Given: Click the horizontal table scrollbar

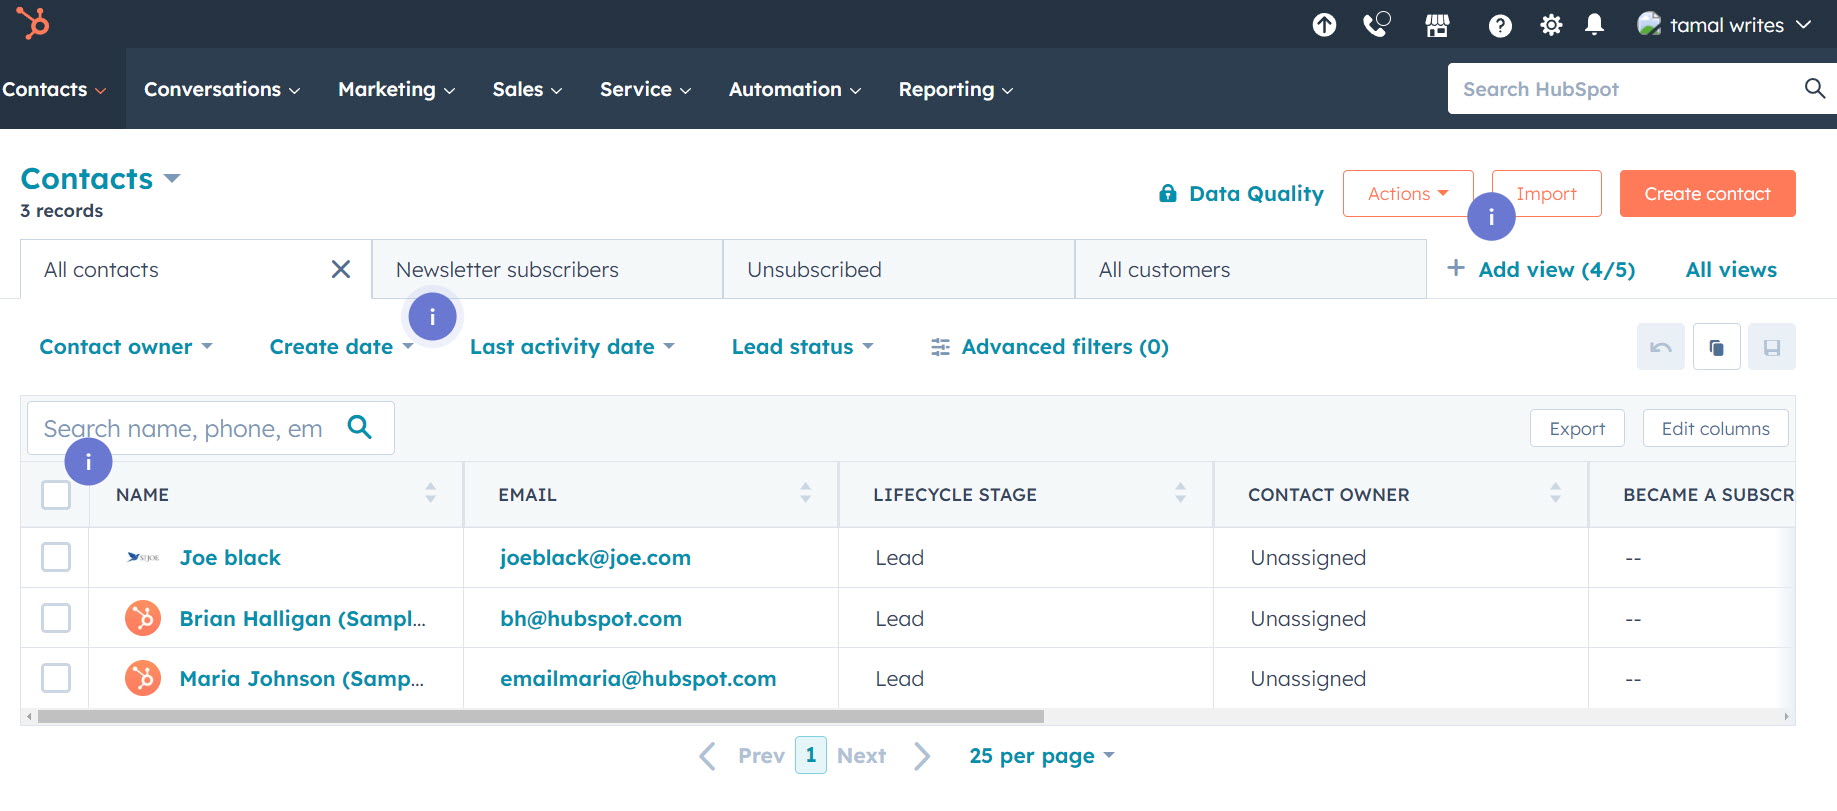Looking at the screenshot, I should (x=541, y=716).
